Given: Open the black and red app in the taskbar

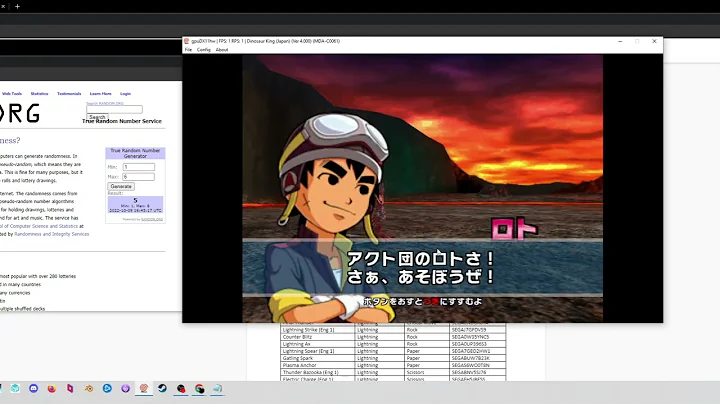Looking at the screenshot, I should click(x=181, y=388).
